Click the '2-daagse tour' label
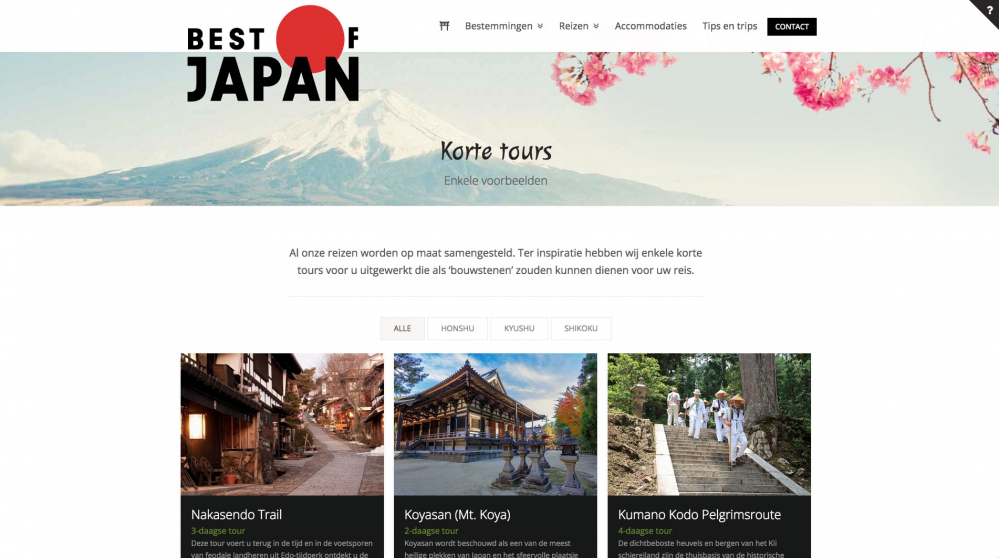This screenshot has height=558, width=999. (431, 531)
